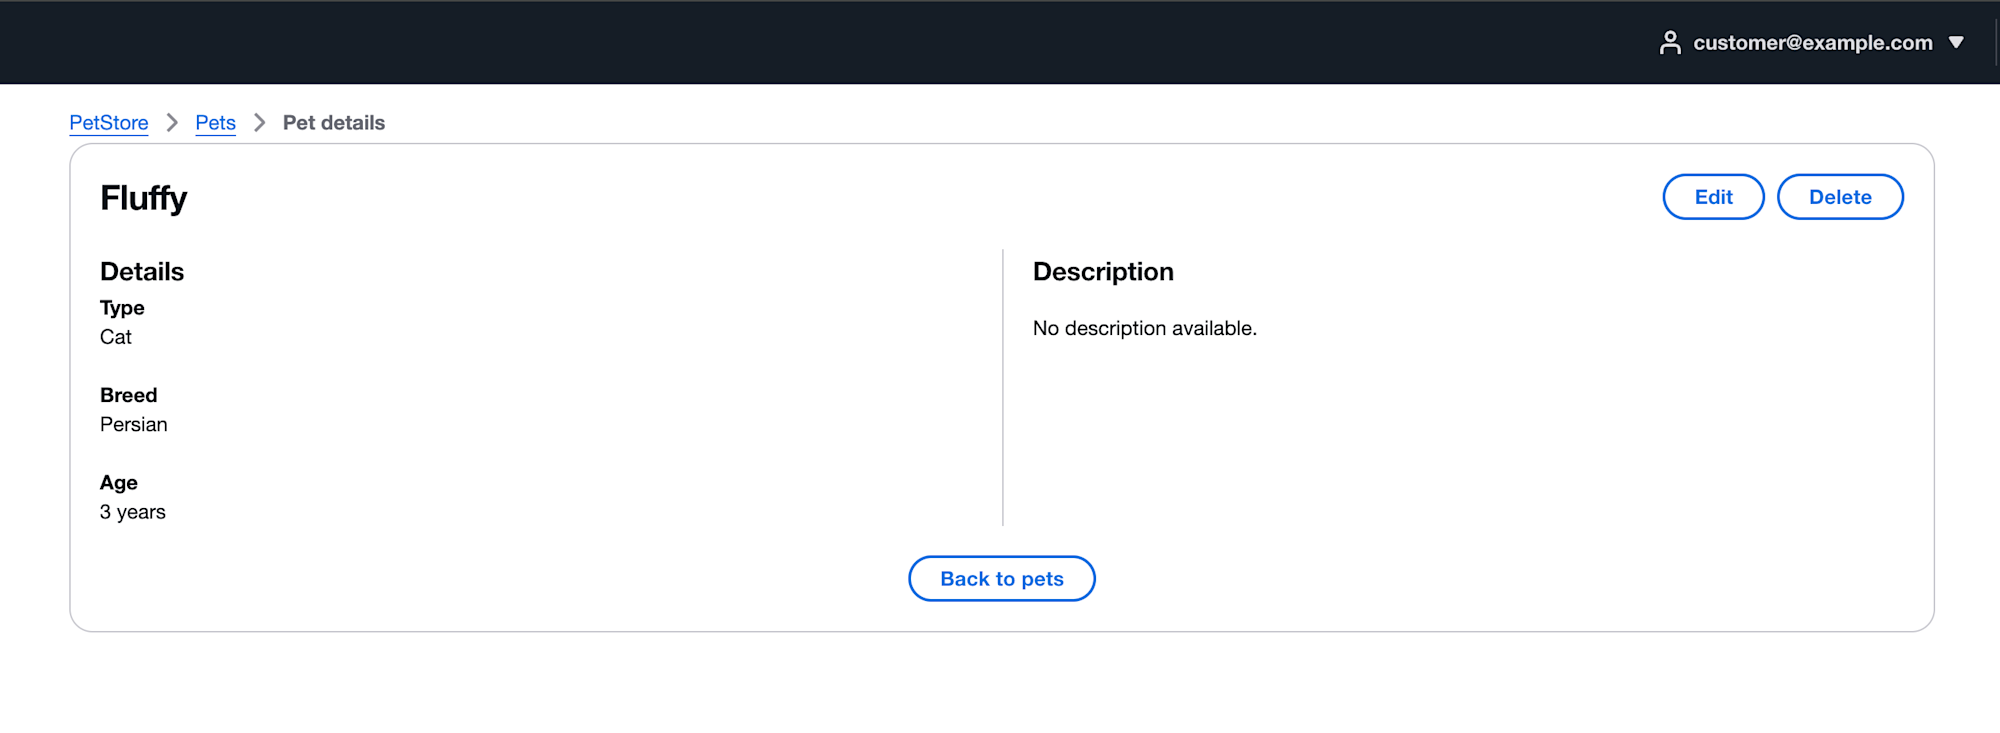Click the Persian breed value

point(134,424)
